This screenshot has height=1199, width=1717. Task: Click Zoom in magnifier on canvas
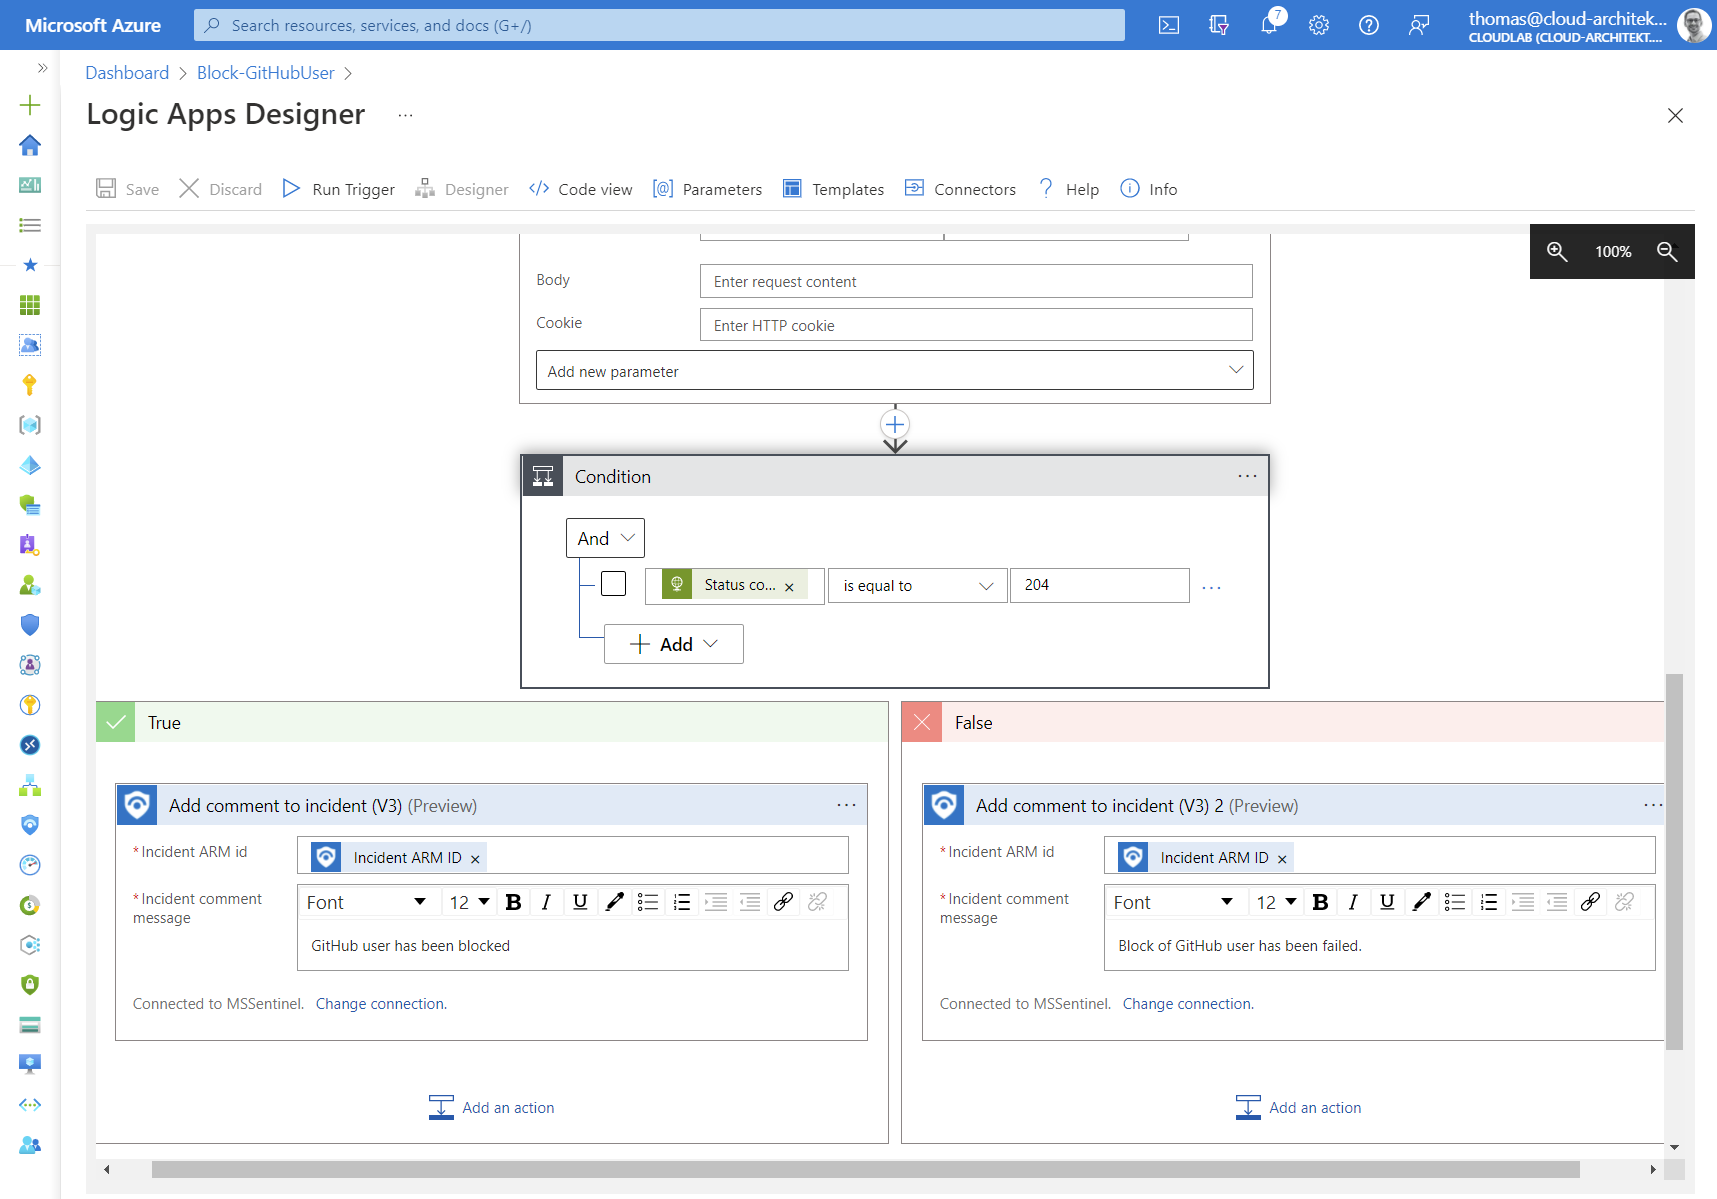point(1557,251)
